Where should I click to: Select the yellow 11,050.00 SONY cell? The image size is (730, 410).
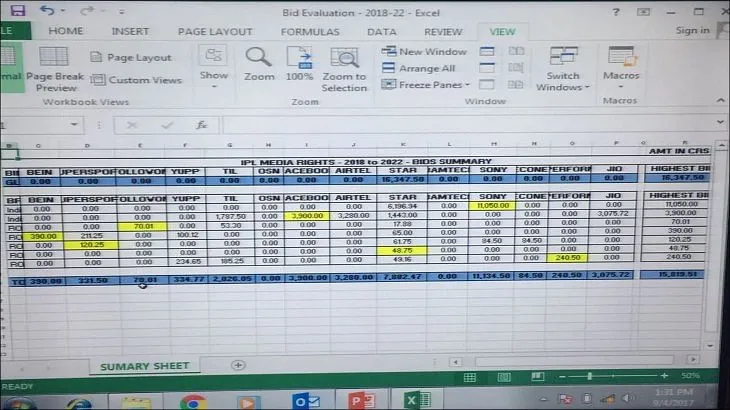tap(492, 205)
